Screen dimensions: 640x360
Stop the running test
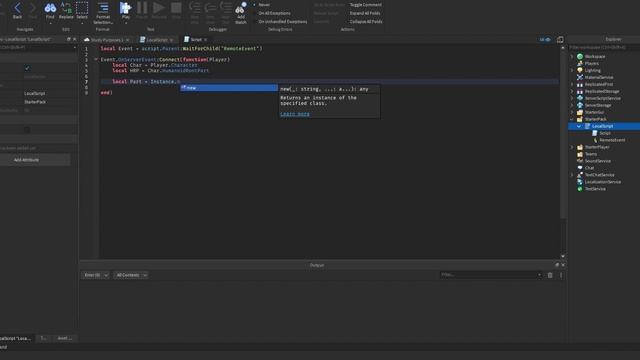coord(176,11)
